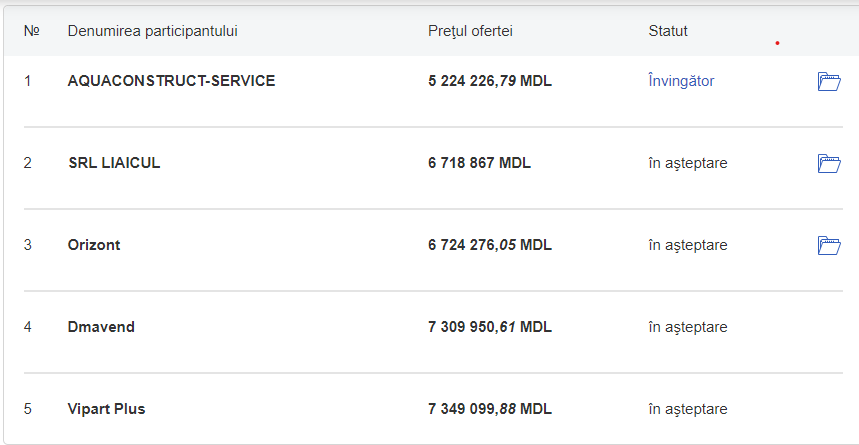
Task: Click the Dmavend participant name
Action: pyautogui.click(x=101, y=327)
